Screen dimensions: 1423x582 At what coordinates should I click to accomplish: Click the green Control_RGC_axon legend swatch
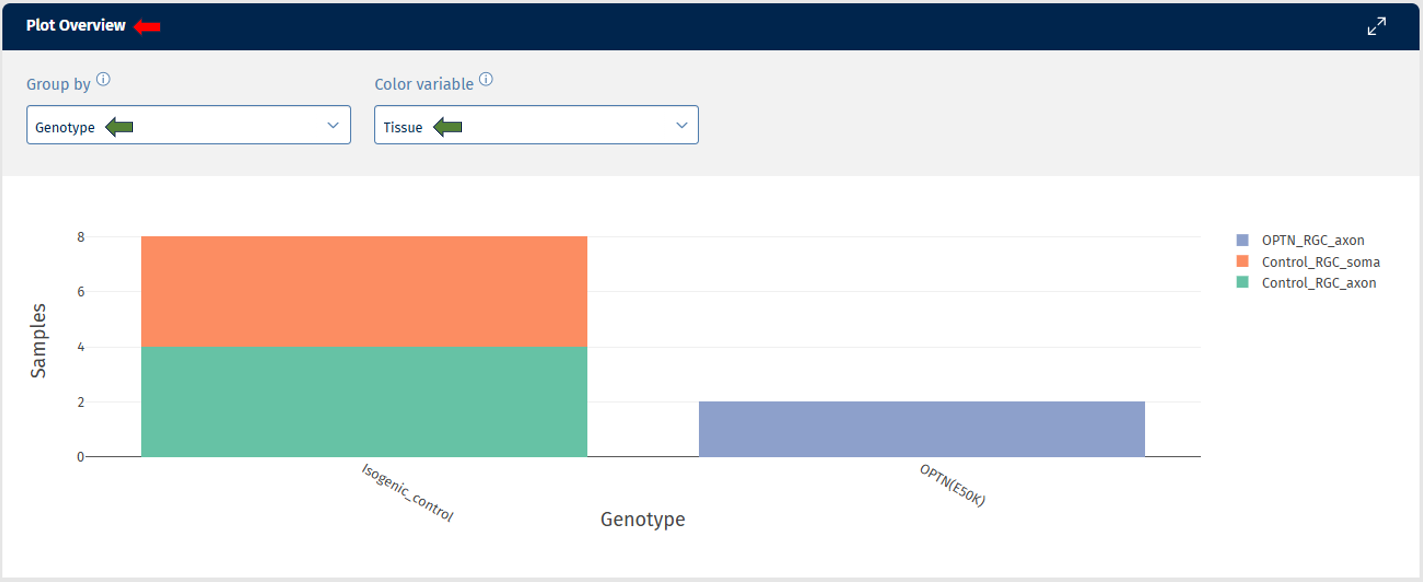click(1243, 283)
